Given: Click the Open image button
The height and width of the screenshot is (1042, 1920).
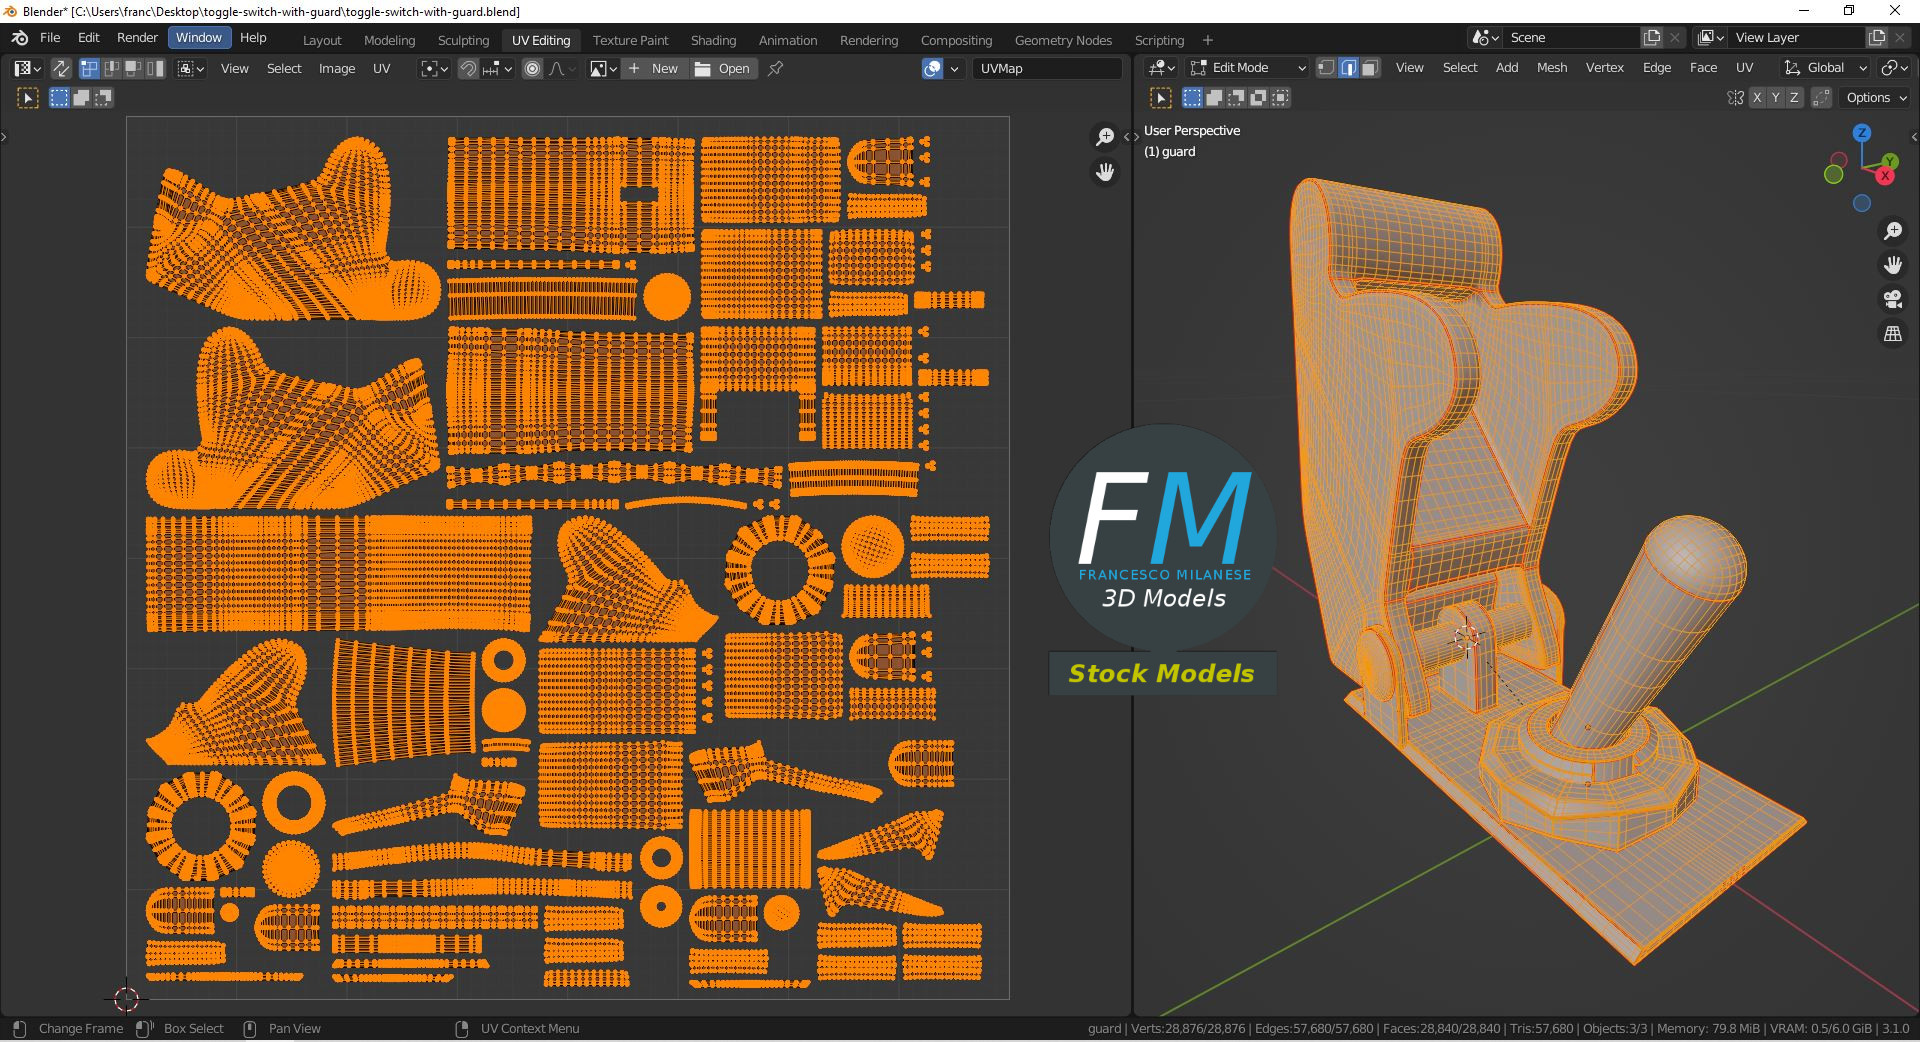Looking at the screenshot, I should coord(723,68).
